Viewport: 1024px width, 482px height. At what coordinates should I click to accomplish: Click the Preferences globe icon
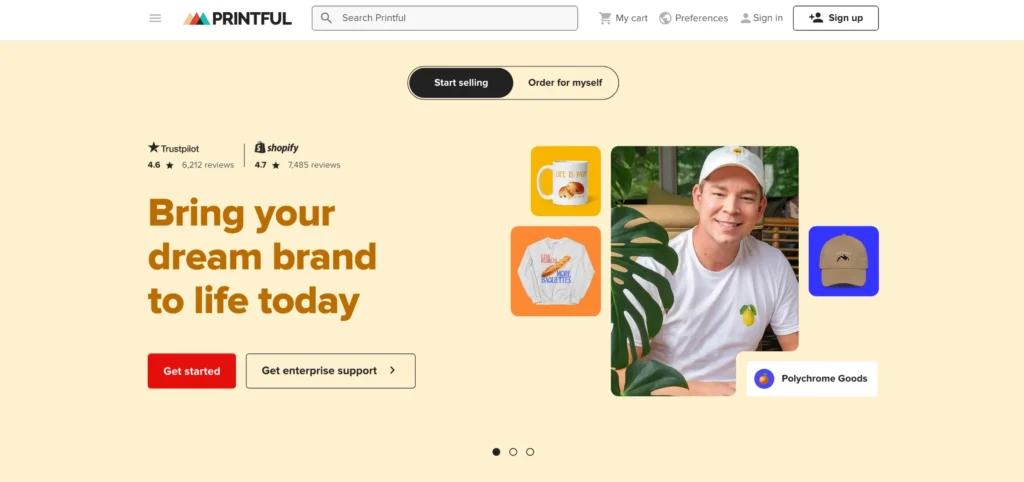click(x=665, y=18)
